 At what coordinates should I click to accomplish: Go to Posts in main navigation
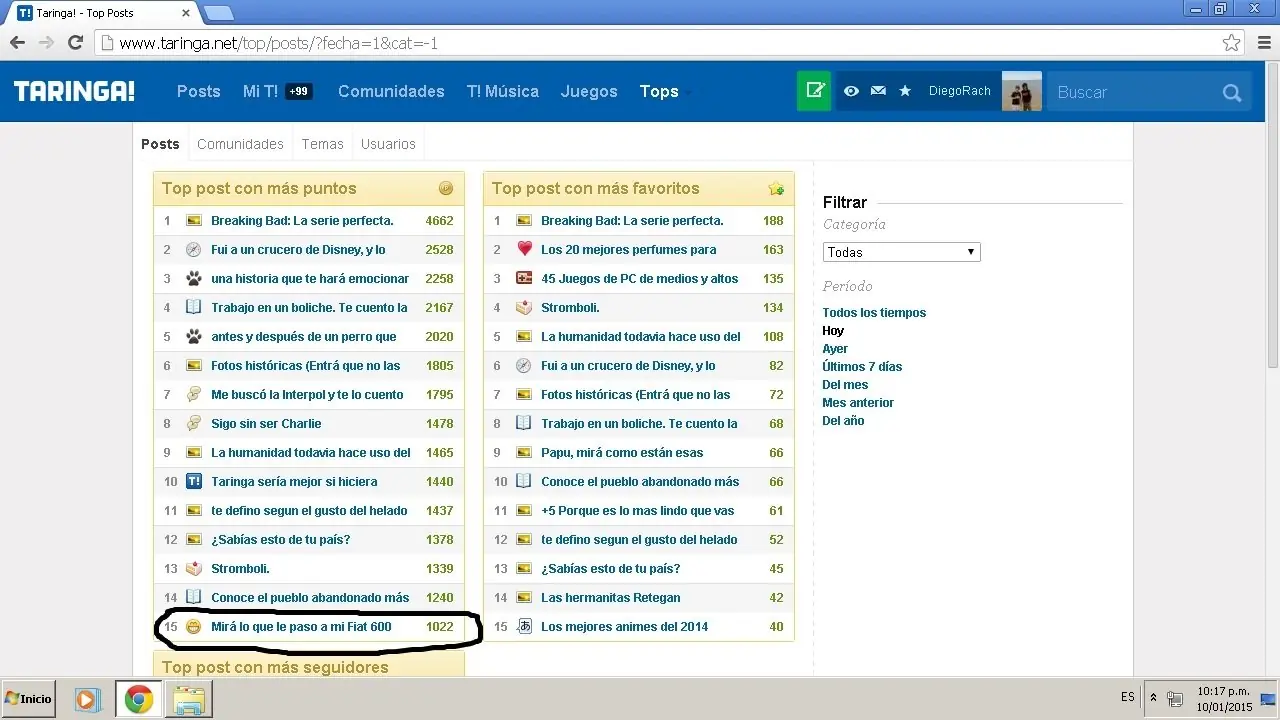point(198,91)
